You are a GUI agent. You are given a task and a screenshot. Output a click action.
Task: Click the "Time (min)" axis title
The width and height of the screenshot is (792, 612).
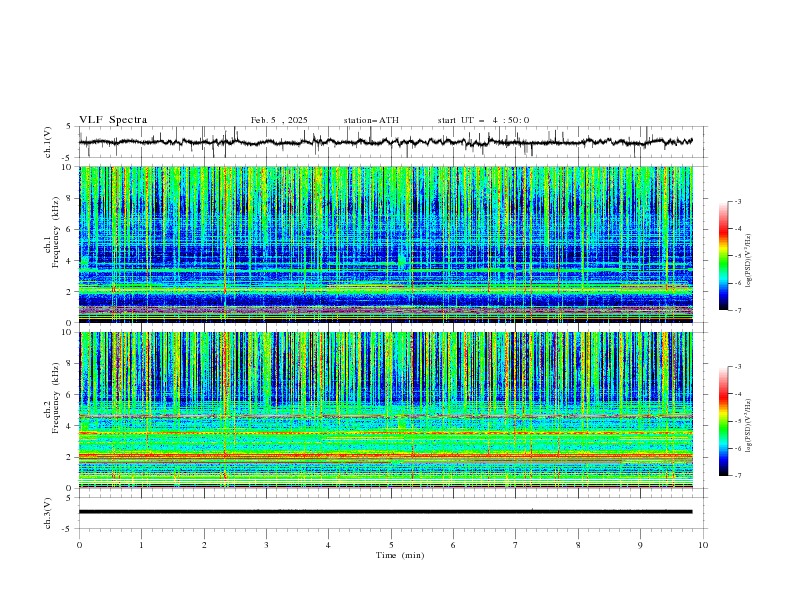coord(400,555)
